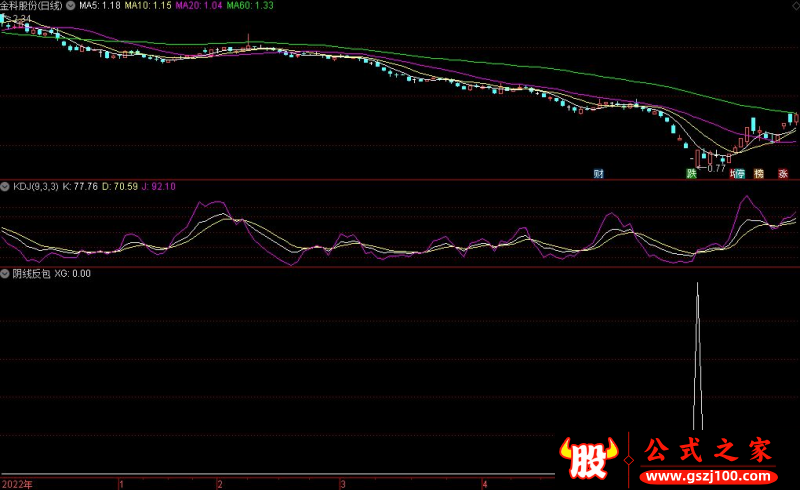Image resolution: width=800 pixels, height=490 pixels.
Task: Open the 阴线反包 indicator dropdown arrow
Action: pyautogui.click(x=5, y=273)
